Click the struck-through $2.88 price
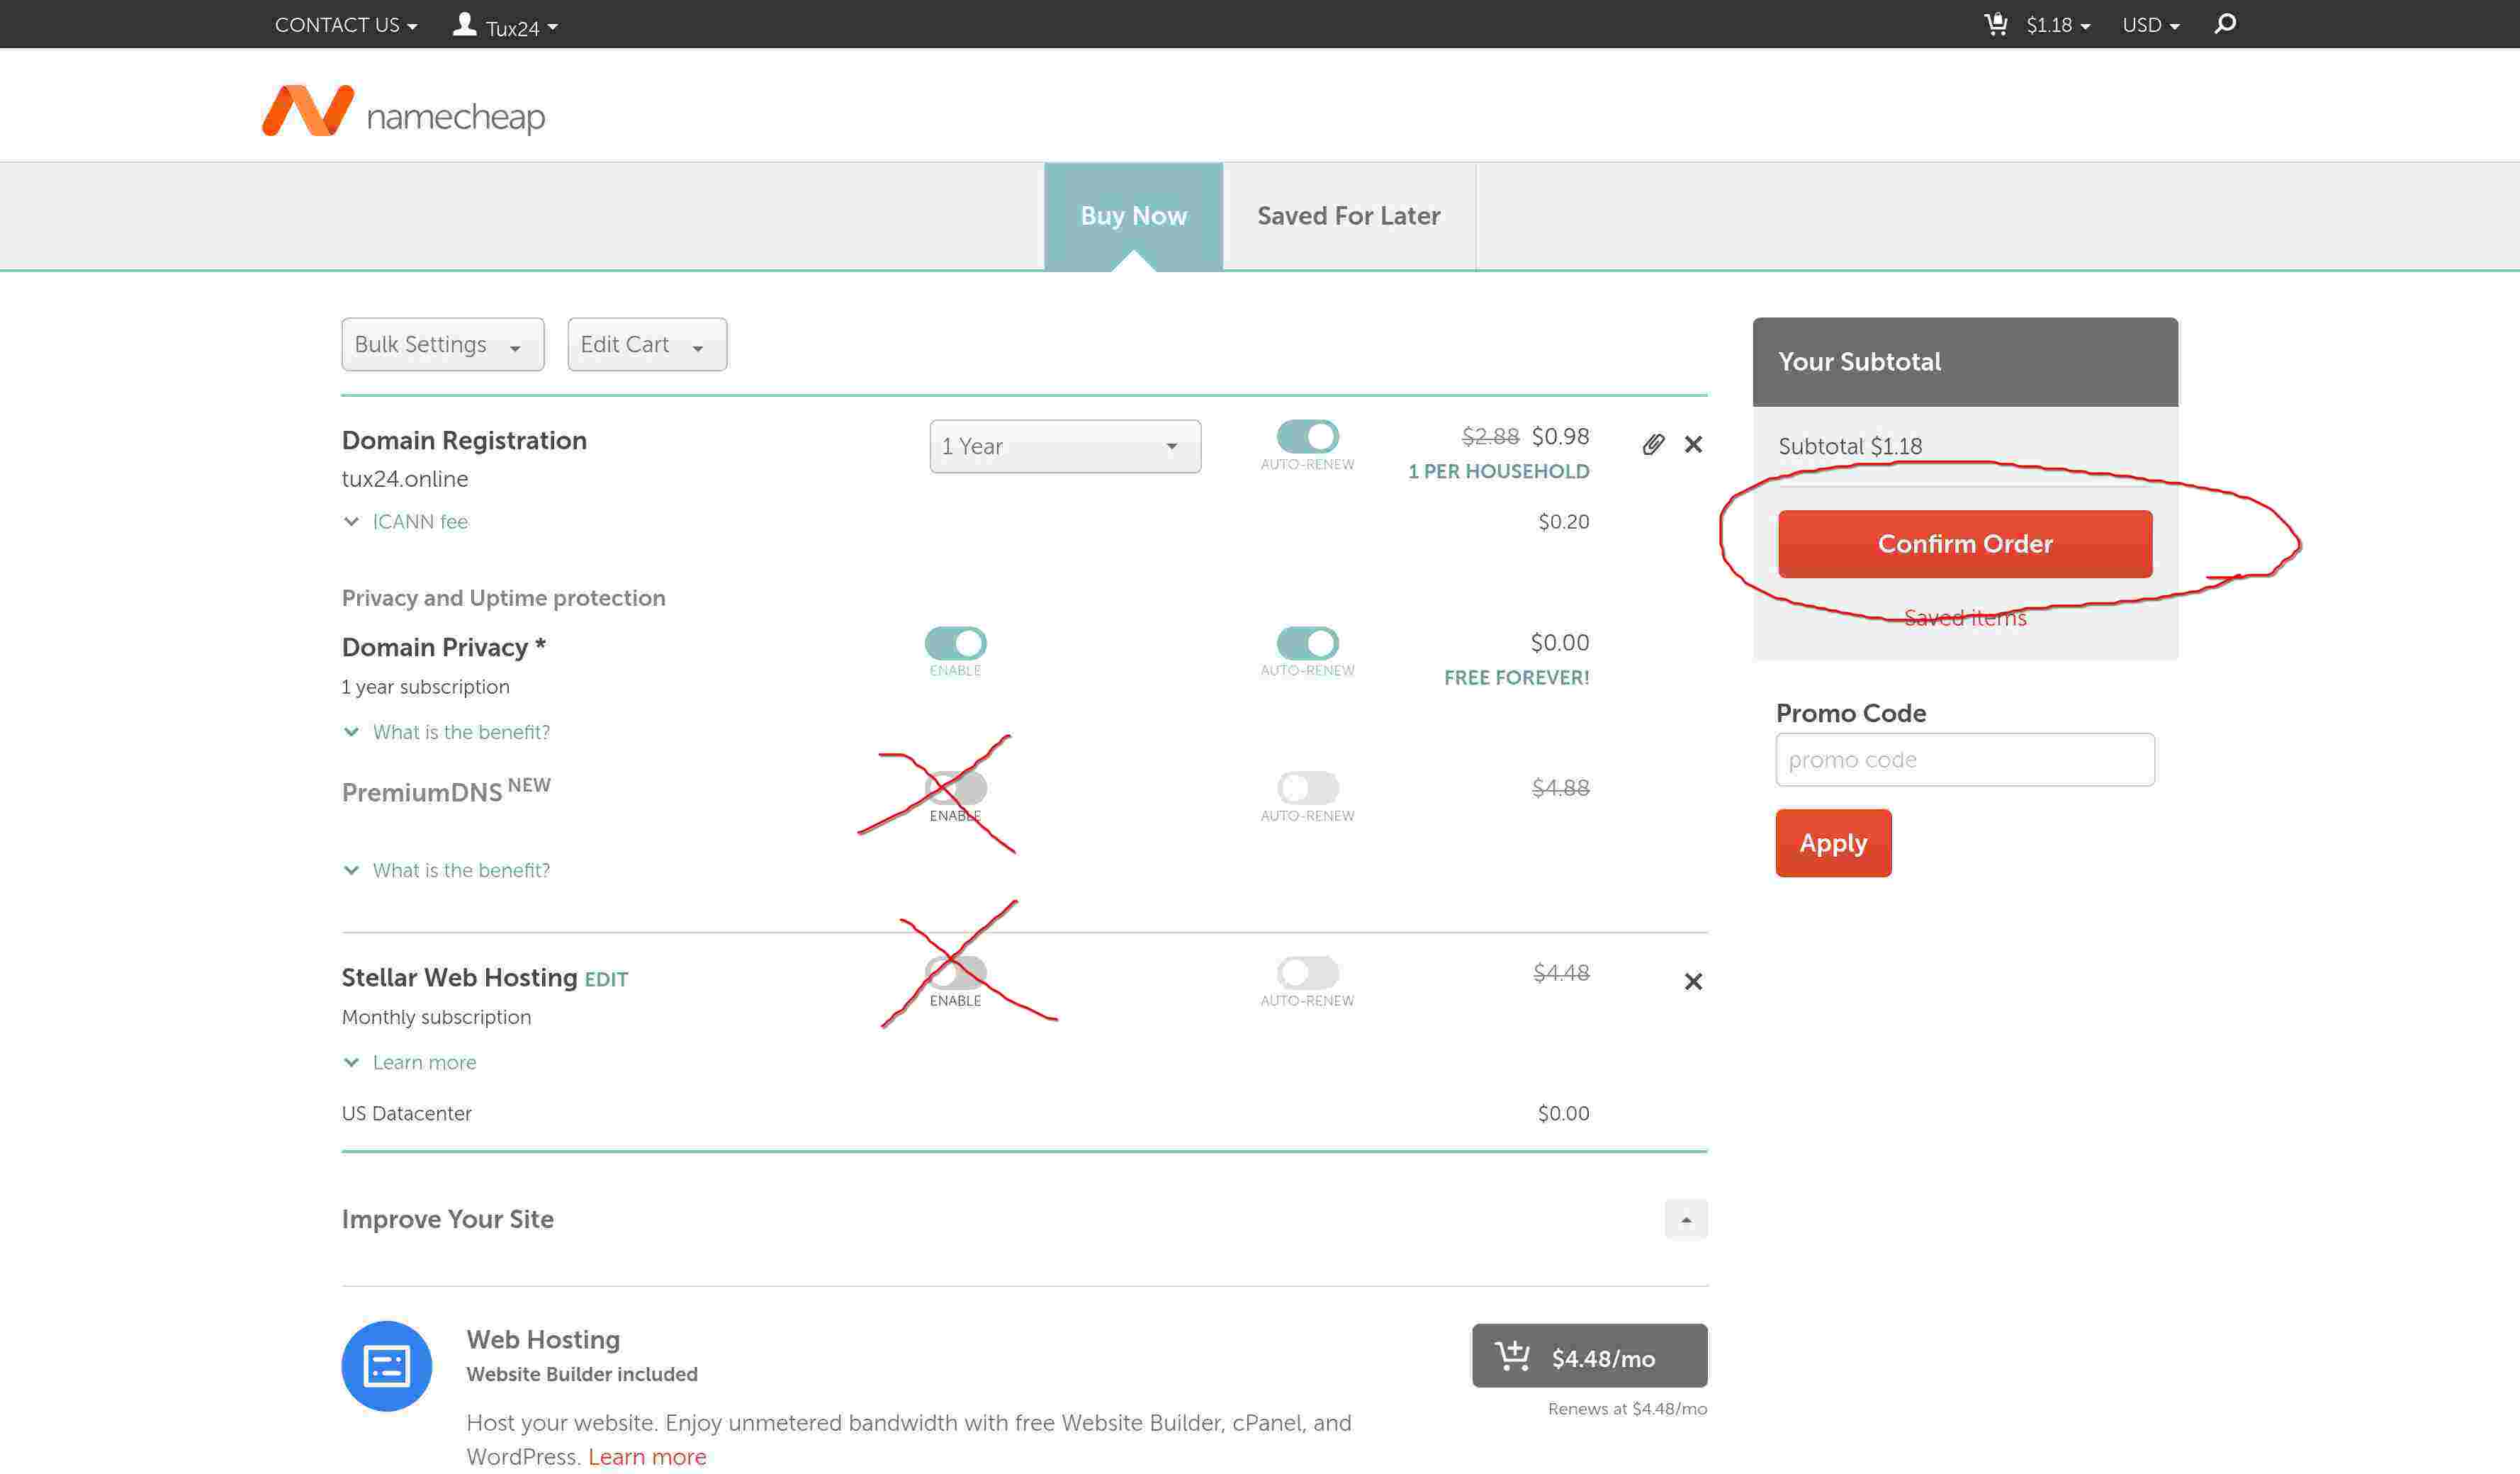This screenshot has height=1474, width=2520. click(x=1490, y=436)
